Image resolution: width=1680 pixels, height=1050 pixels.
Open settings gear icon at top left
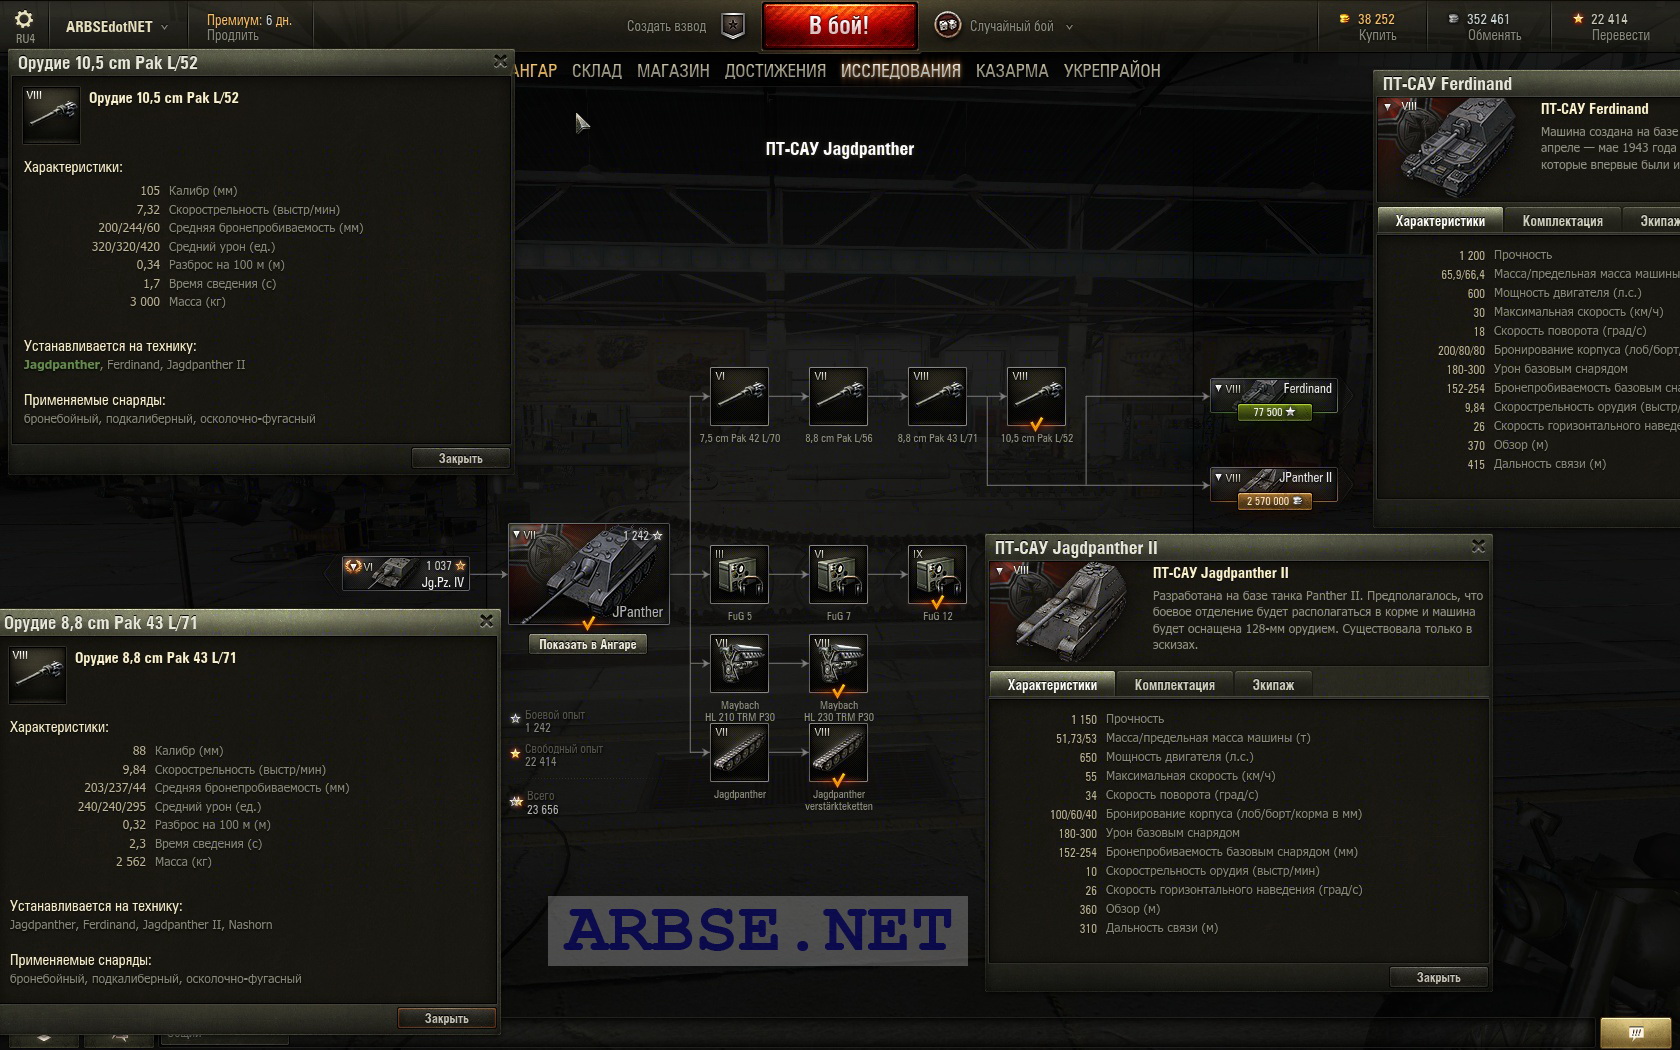coord(24,19)
